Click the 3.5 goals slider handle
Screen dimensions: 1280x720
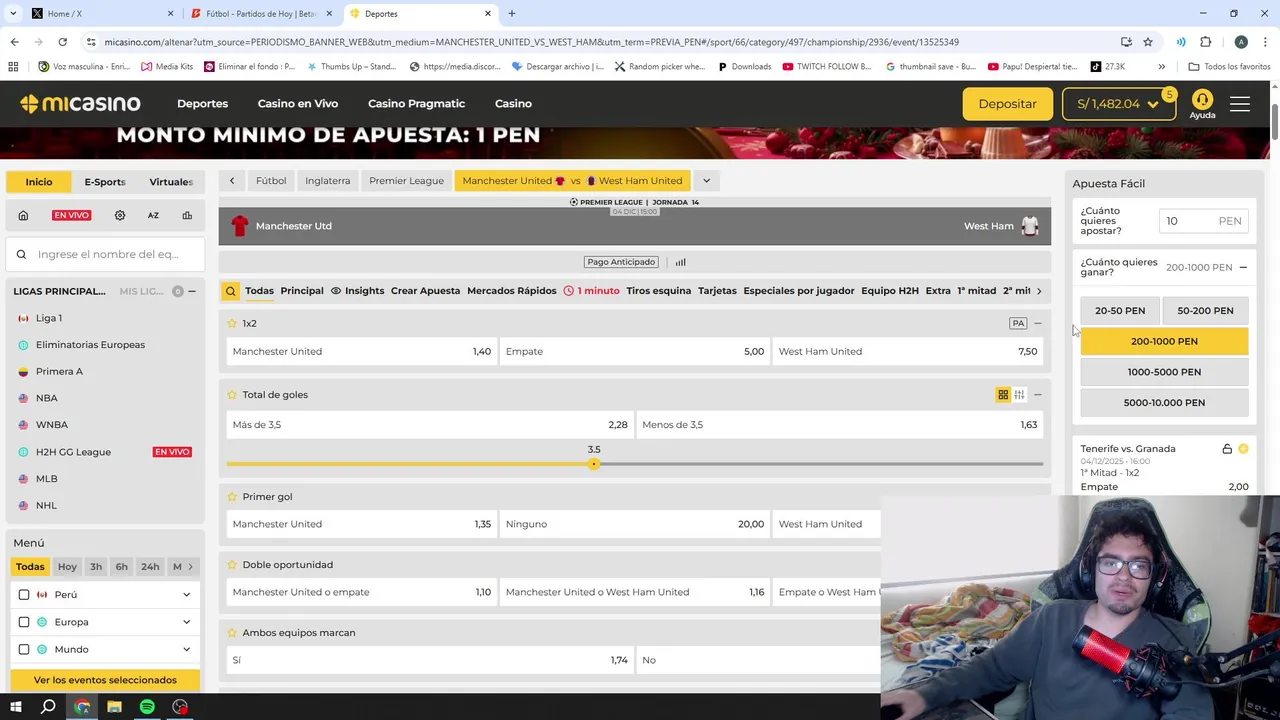coord(594,464)
